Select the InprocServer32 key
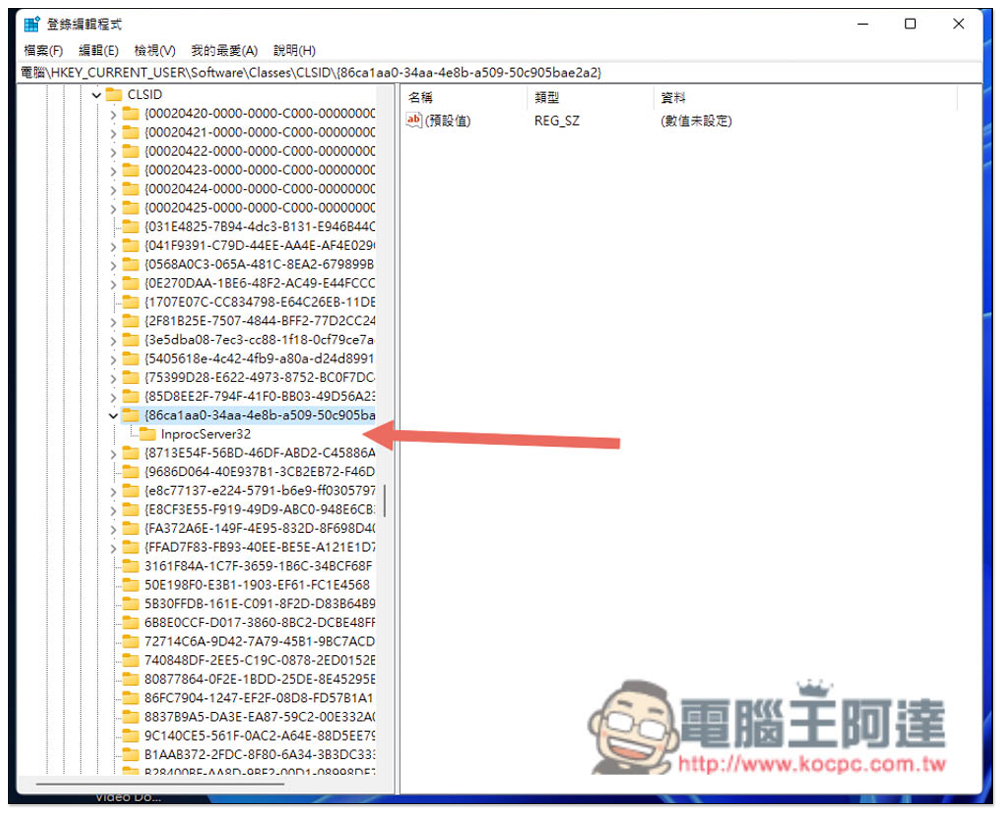 click(x=205, y=434)
